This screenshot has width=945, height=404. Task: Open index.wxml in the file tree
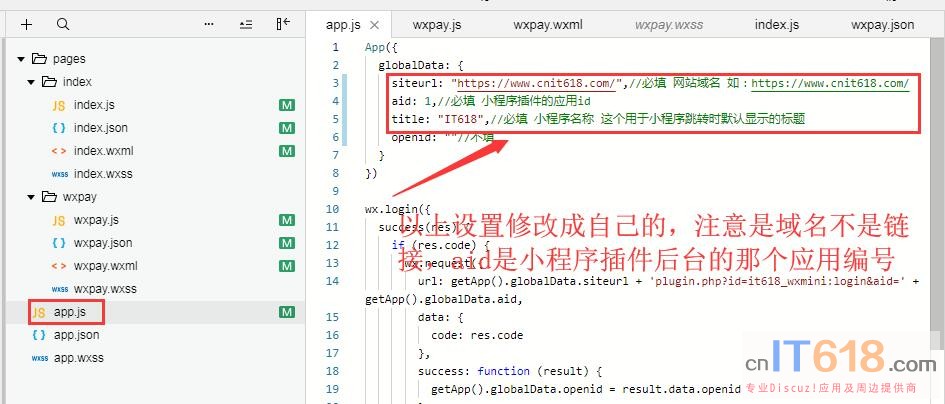(104, 151)
